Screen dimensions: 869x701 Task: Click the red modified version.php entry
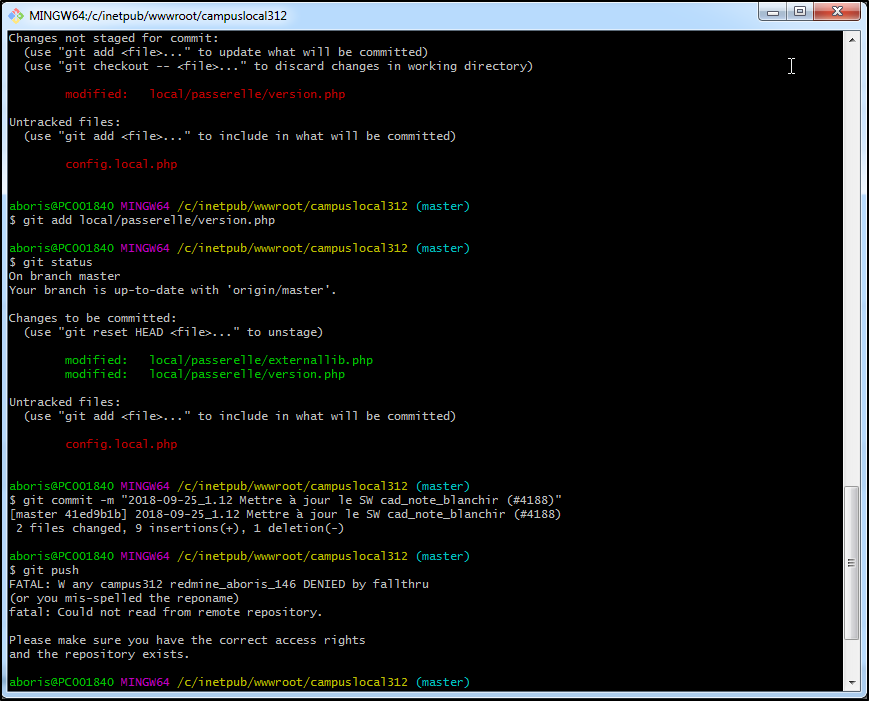tap(205, 94)
